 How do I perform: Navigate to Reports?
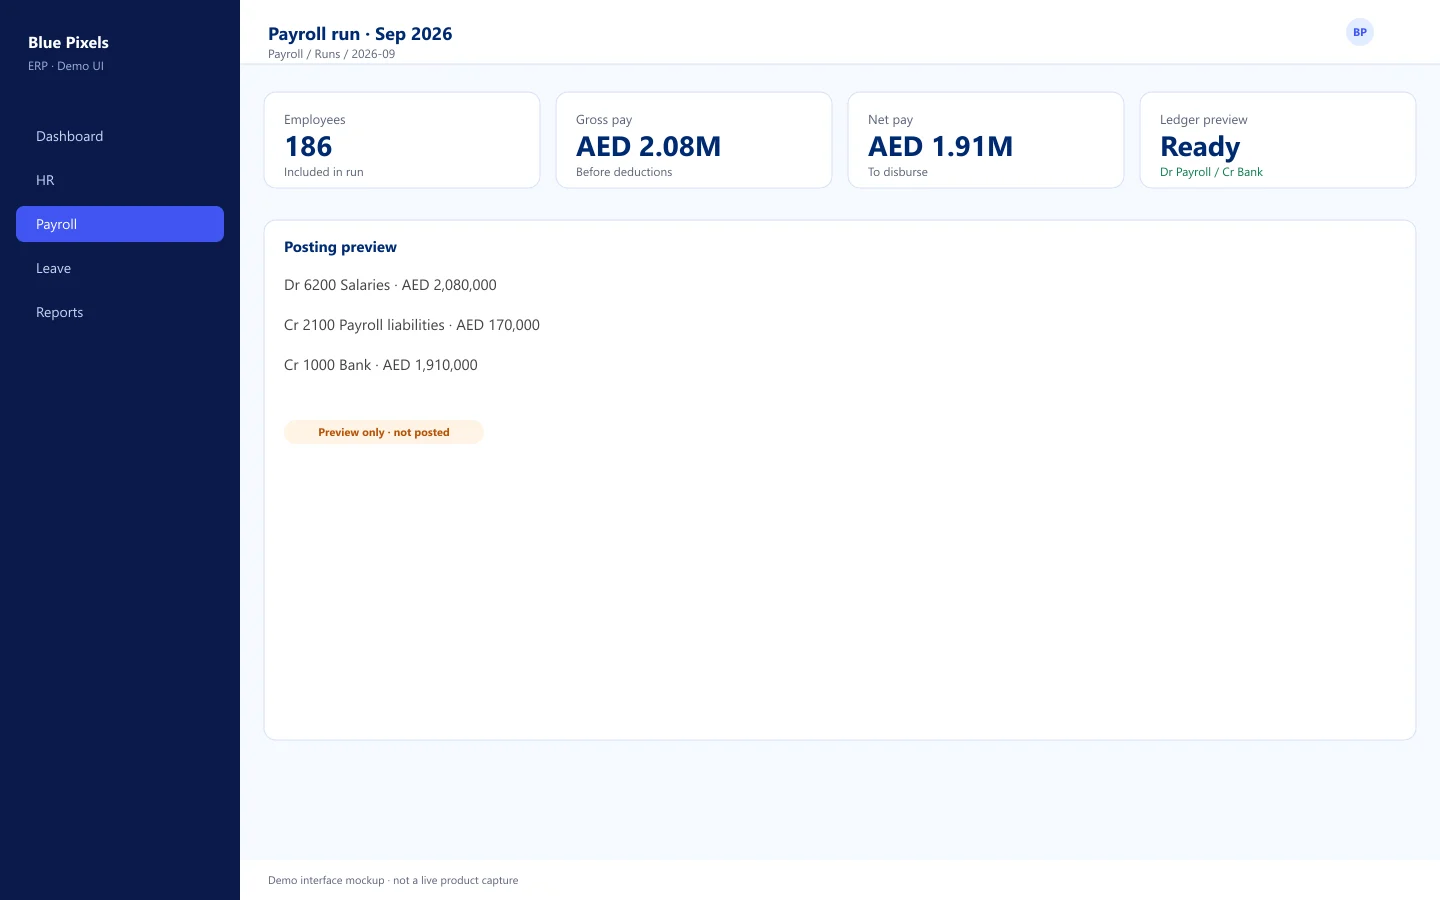[x=120, y=312]
